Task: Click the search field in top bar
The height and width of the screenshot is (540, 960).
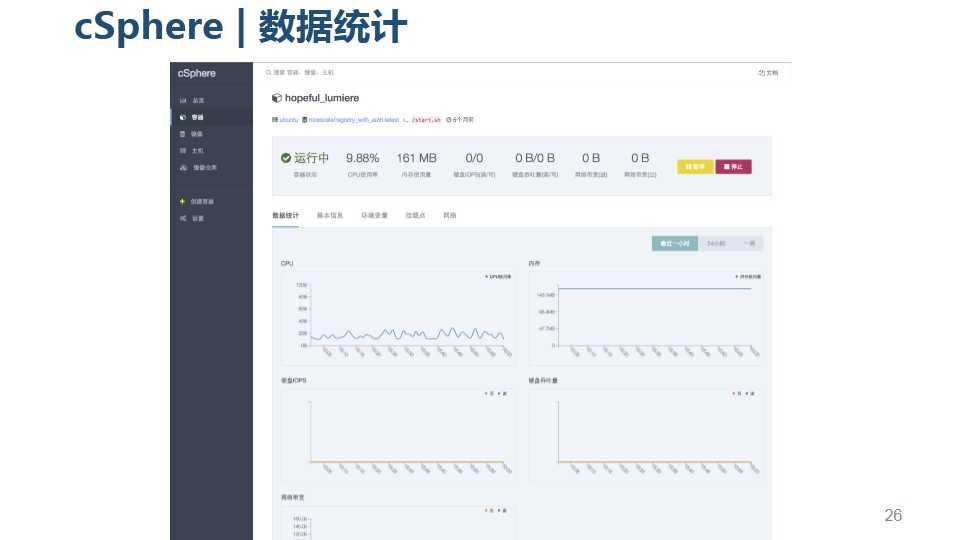Action: click(x=300, y=72)
